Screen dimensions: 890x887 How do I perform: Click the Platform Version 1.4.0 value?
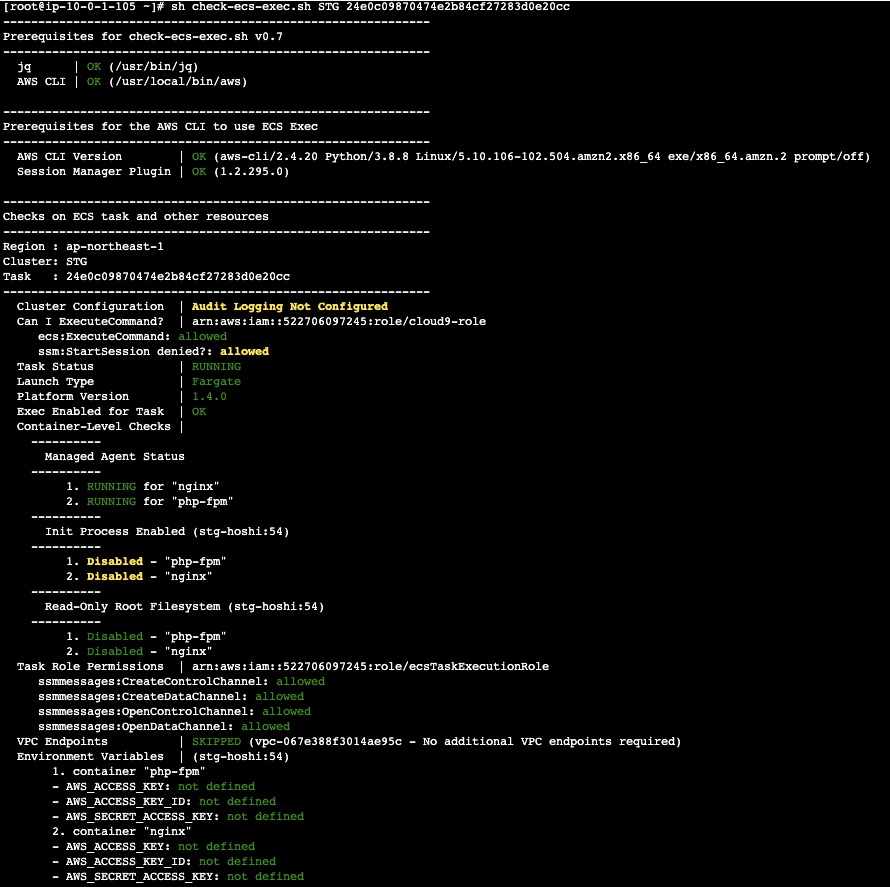[x=209, y=396]
